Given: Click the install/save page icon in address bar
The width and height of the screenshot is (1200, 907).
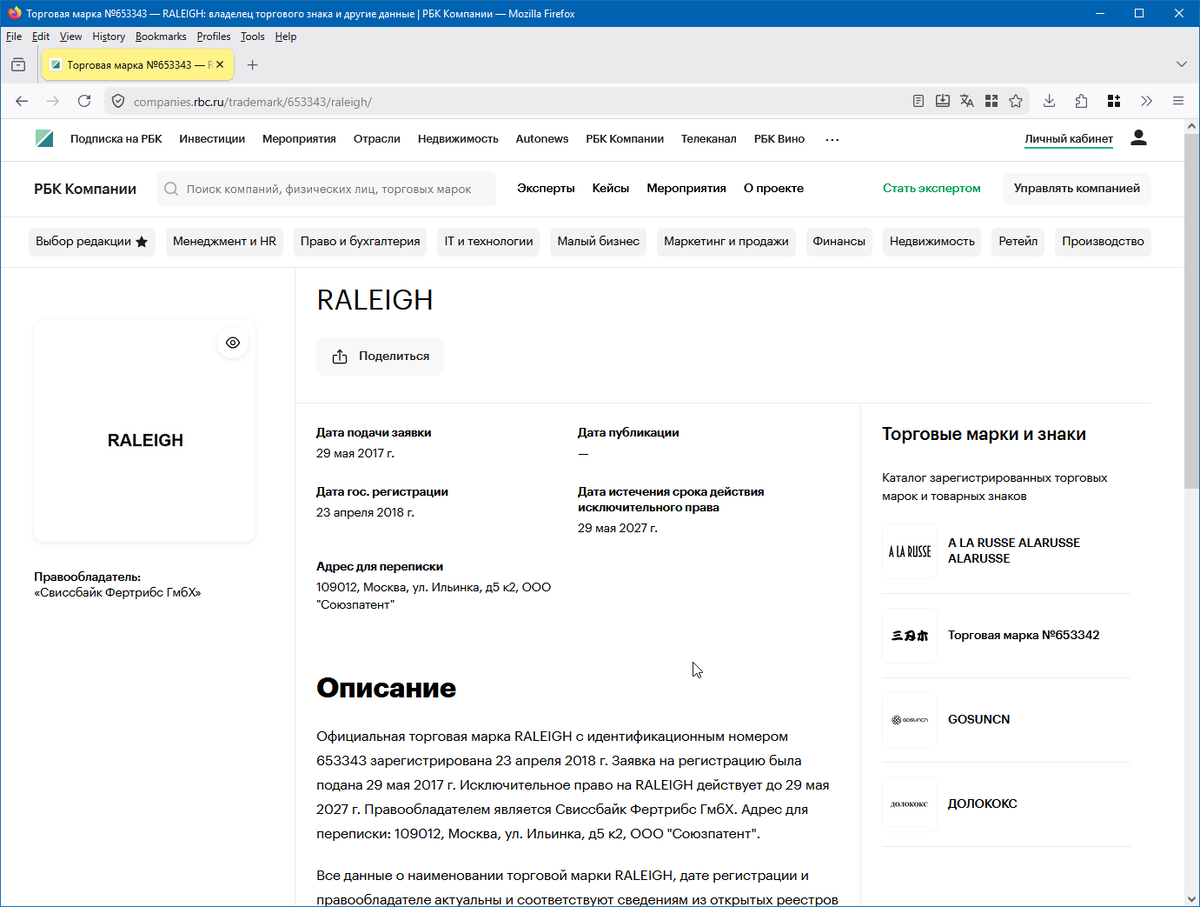Looking at the screenshot, I should point(943,101).
